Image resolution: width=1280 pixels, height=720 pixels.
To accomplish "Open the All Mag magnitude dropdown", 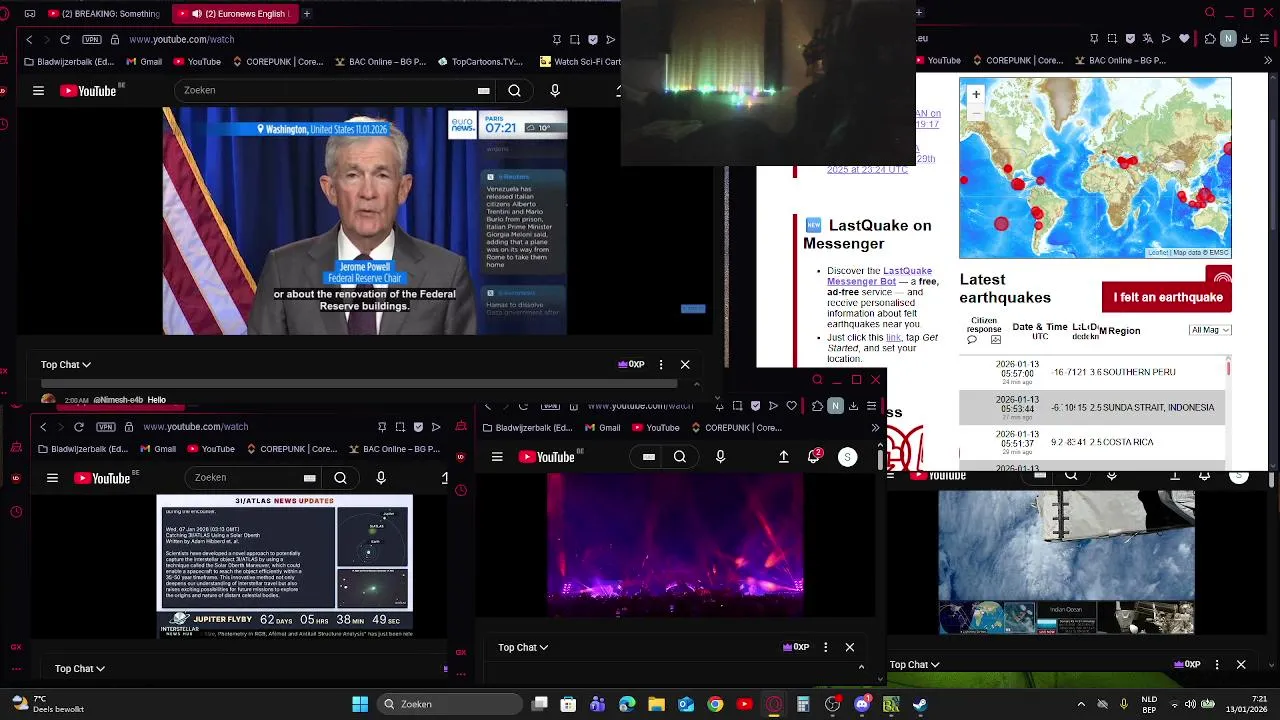I will [x=1210, y=330].
